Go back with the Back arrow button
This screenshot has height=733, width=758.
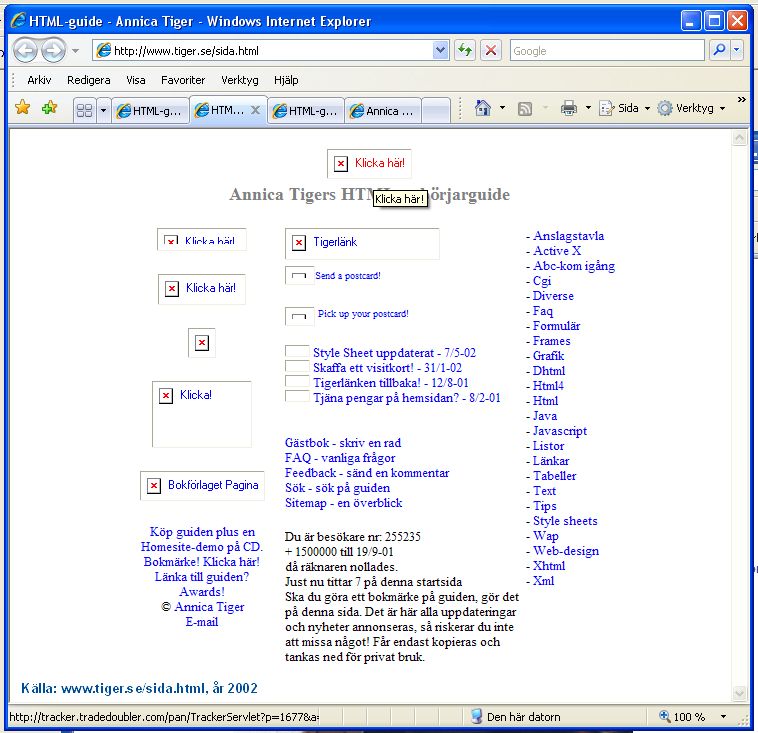26,50
